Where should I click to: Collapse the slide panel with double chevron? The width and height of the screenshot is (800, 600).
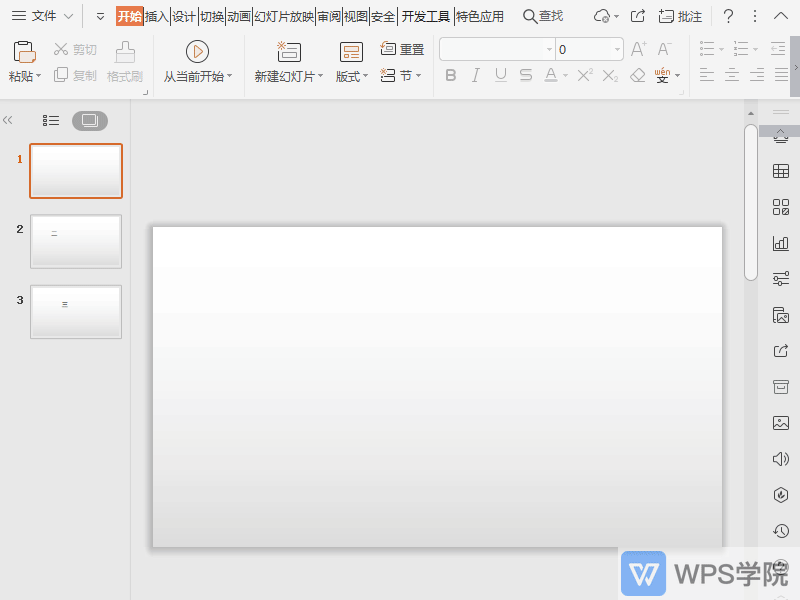click(8, 120)
